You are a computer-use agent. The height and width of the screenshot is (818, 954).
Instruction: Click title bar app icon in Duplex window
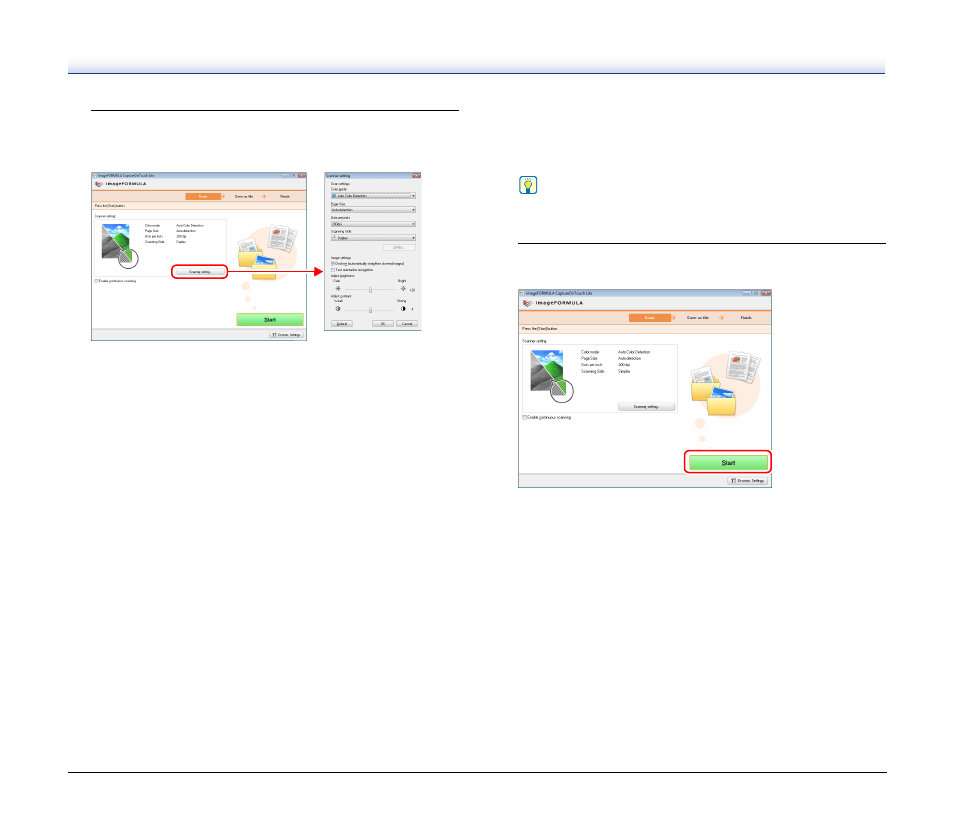(95, 176)
